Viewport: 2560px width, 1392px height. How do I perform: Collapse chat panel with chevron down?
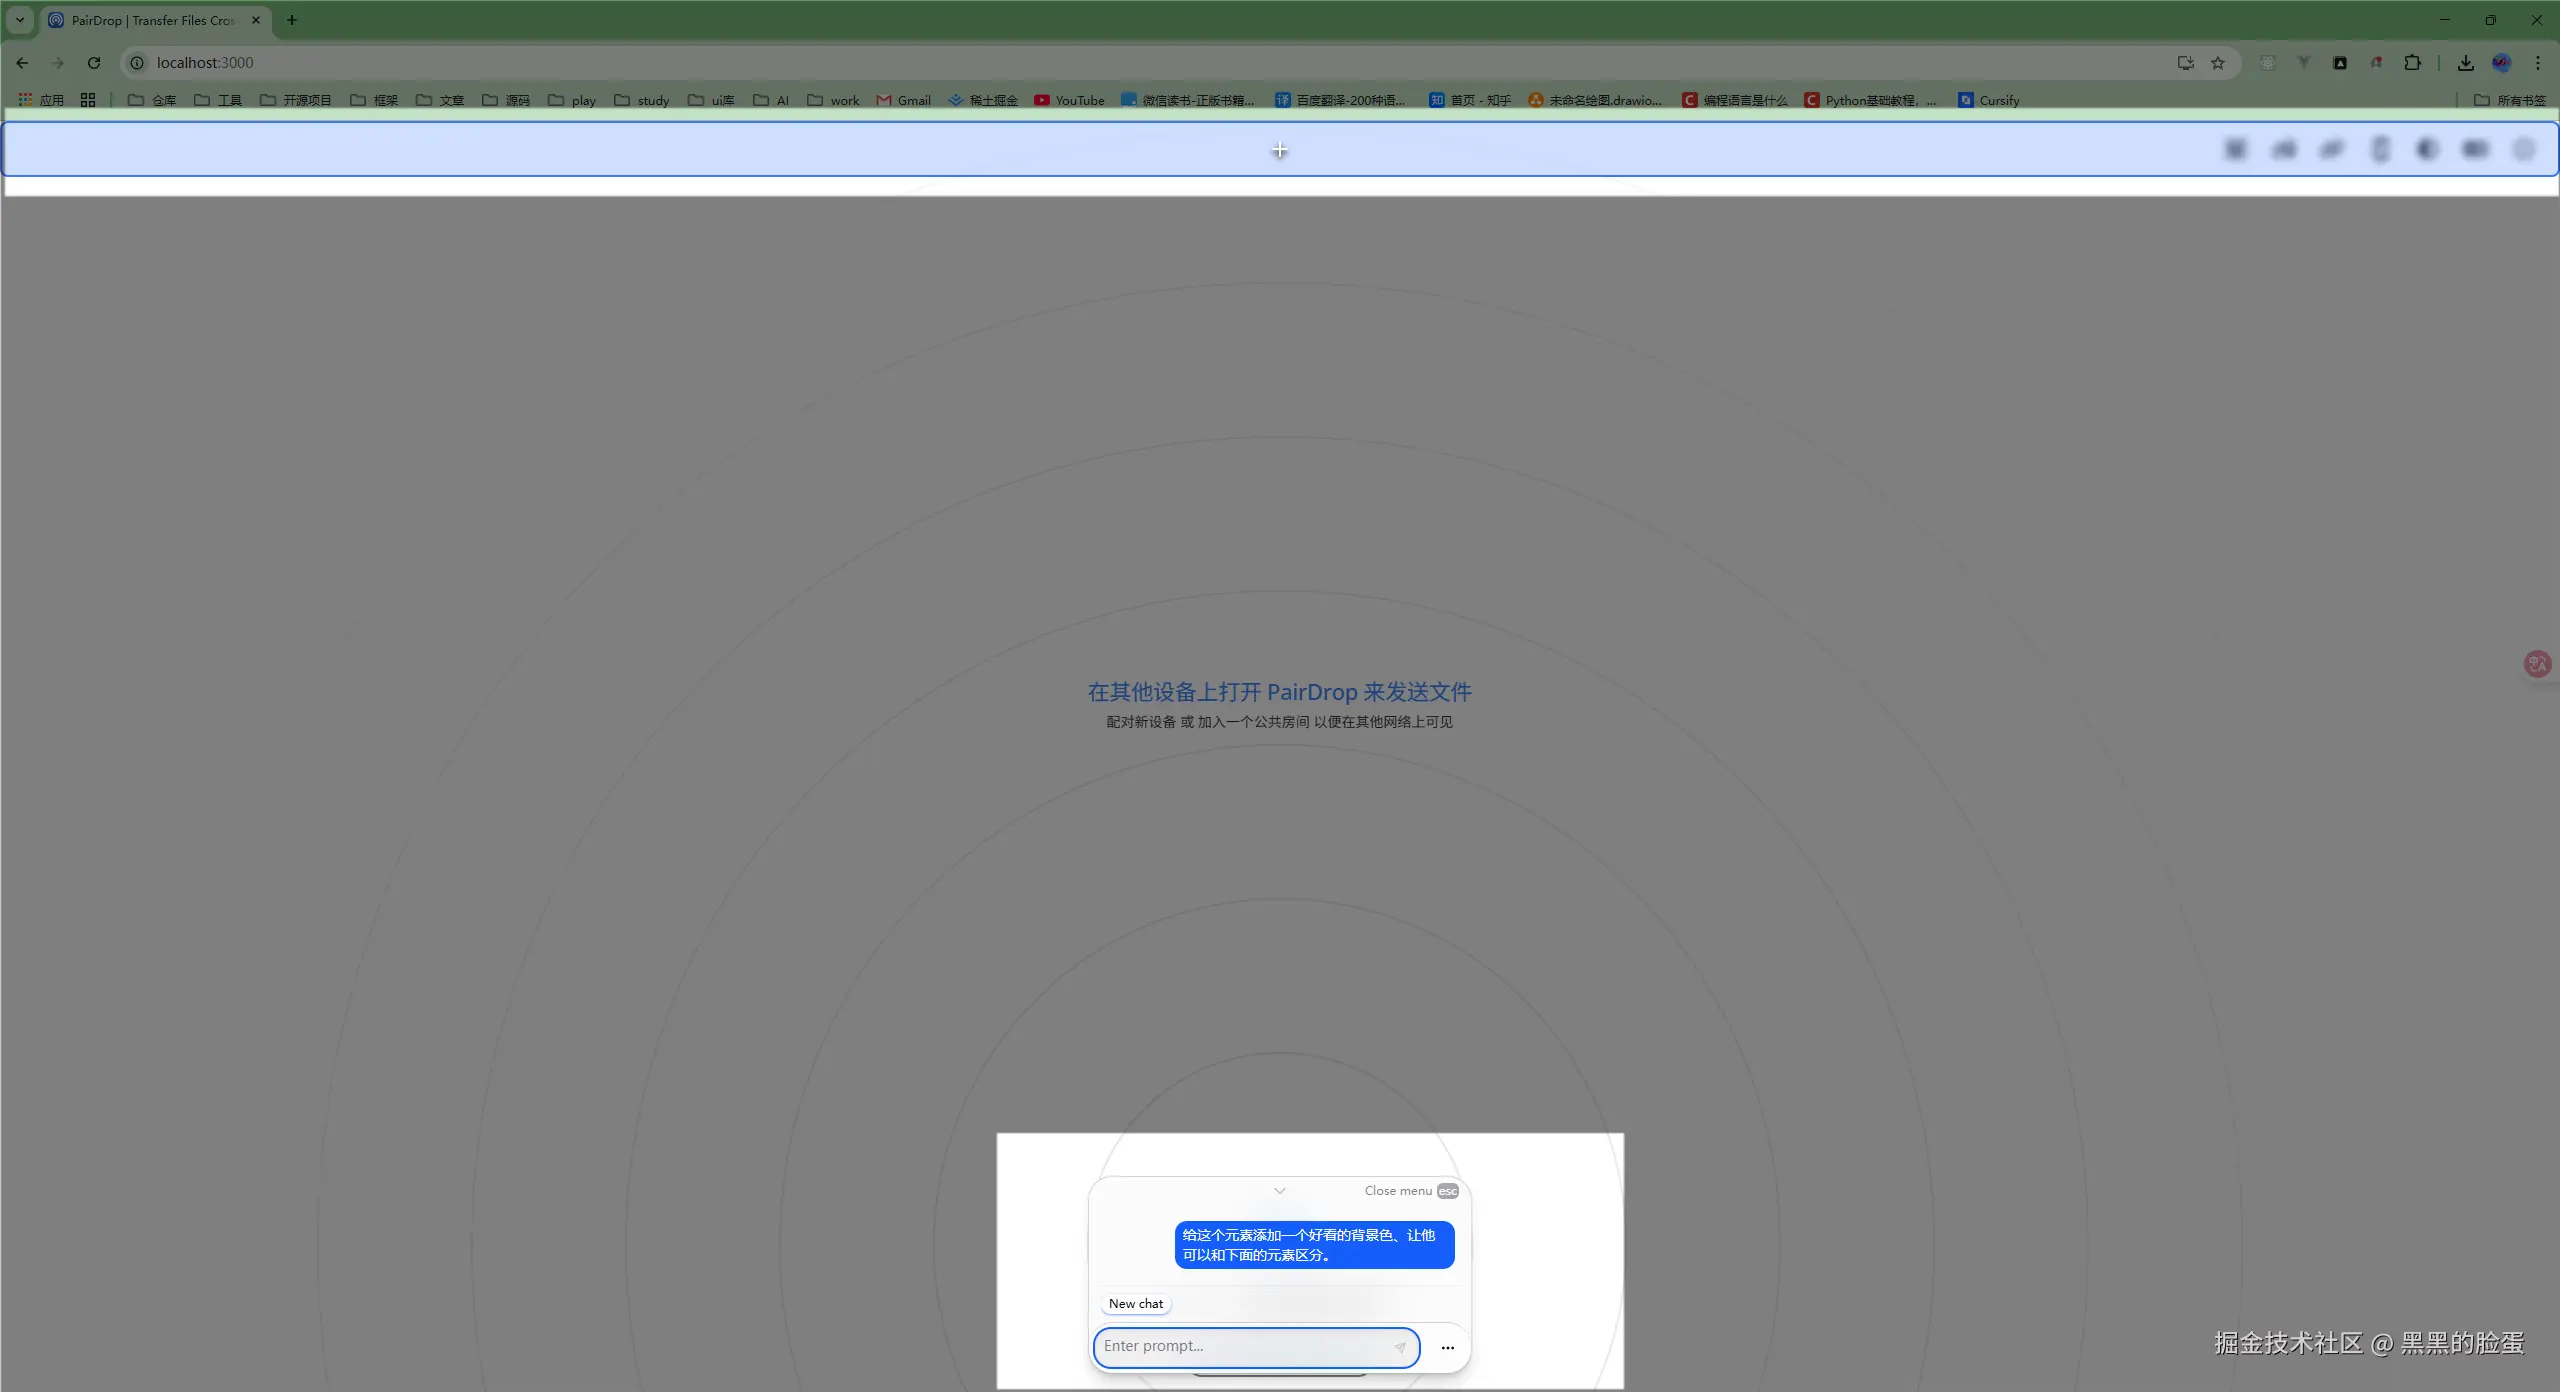click(x=1279, y=1190)
